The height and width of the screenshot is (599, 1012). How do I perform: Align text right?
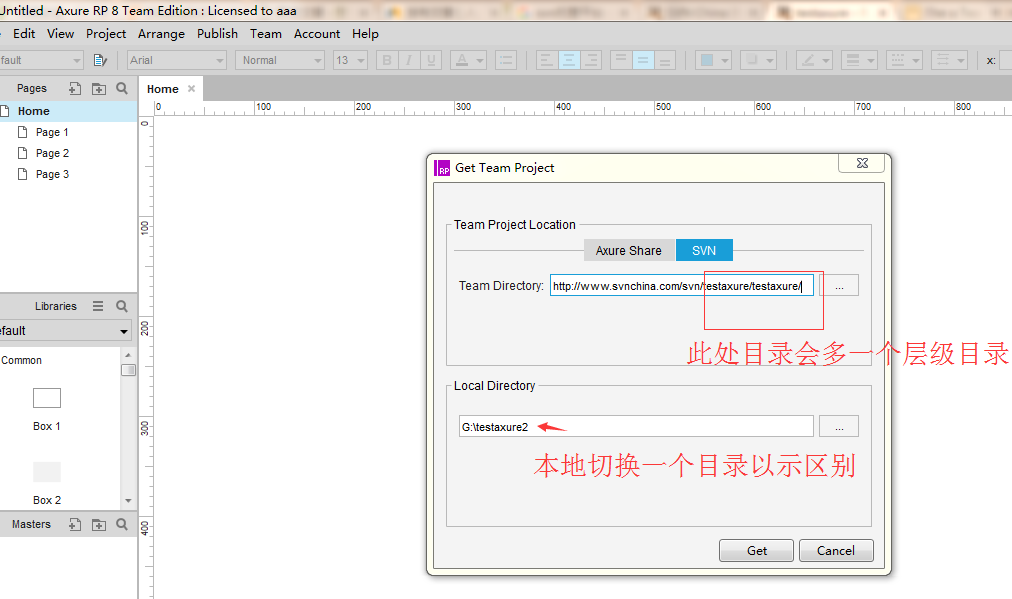(x=591, y=60)
